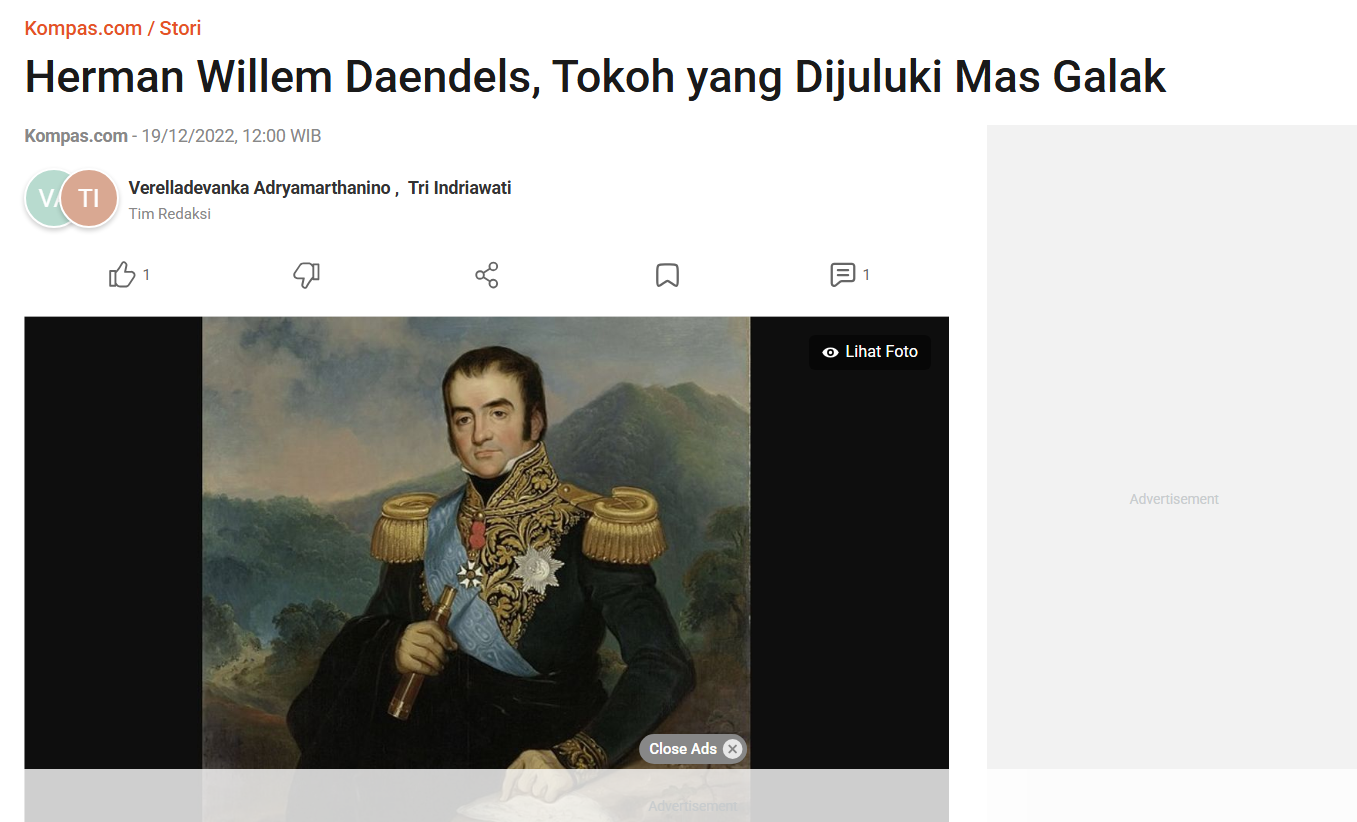The width and height of the screenshot is (1357, 822).
Task: Click the eye icon on Lihat Foto
Action: click(x=830, y=352)
